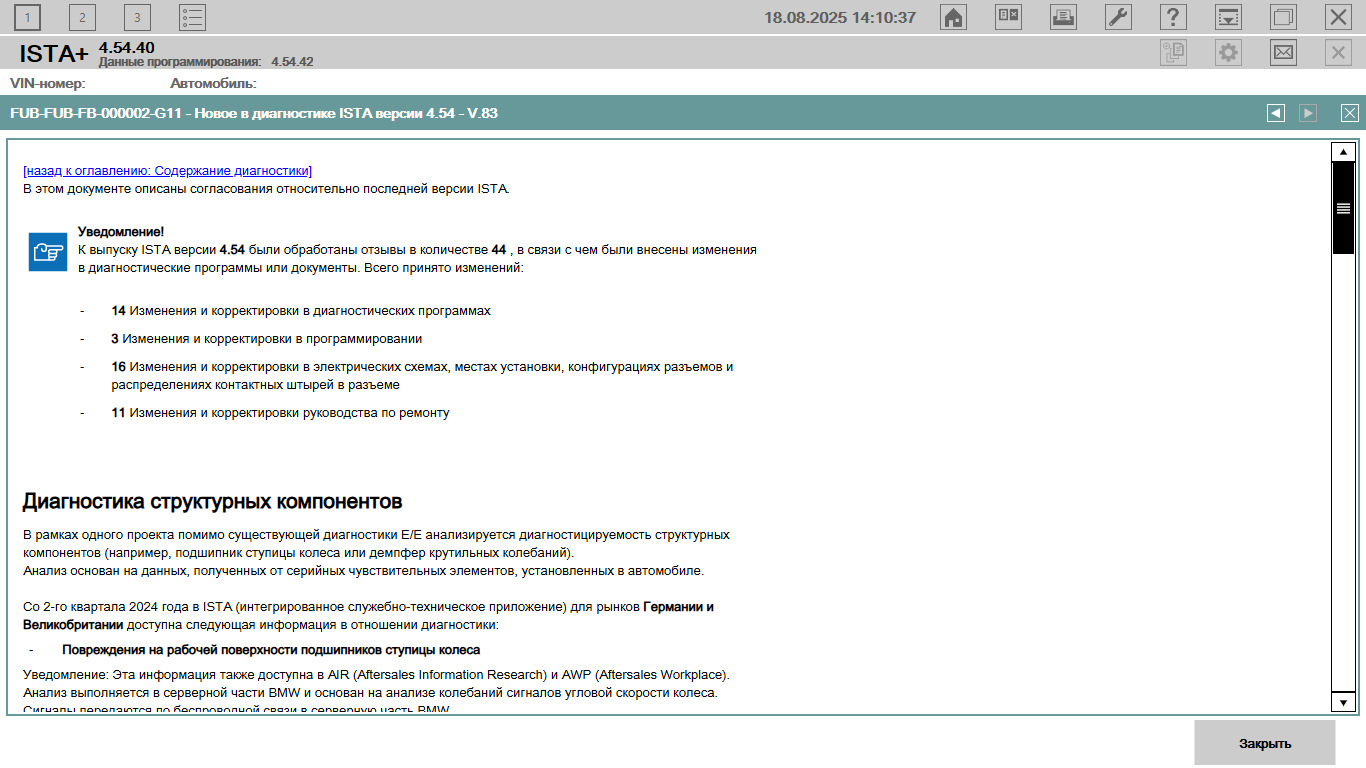Screen dimensions: 1366x768
Task: Click the grayed X below the top bar
Action: pos(1338,53)
